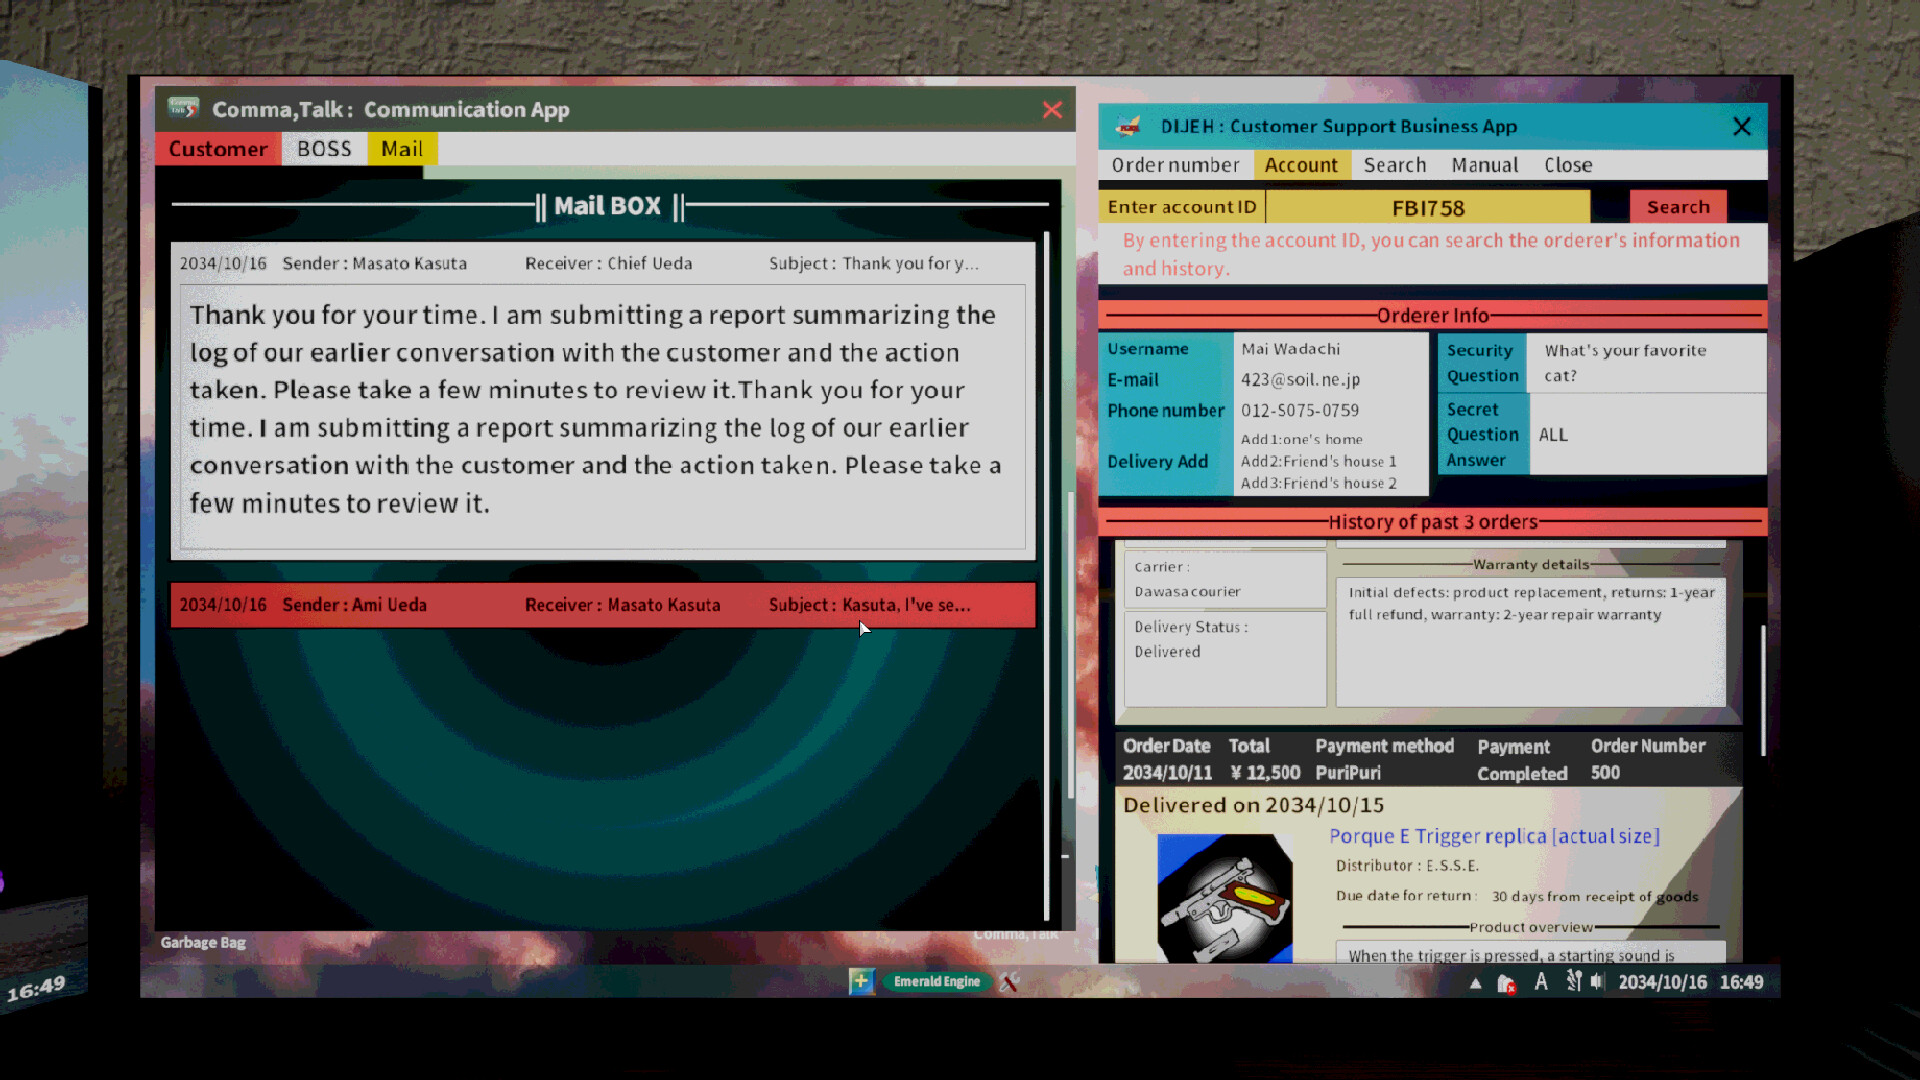Click the Order number menu item
Image resolution: width=1920 pixels, height=1080 pixels.
pos(1175,165)
